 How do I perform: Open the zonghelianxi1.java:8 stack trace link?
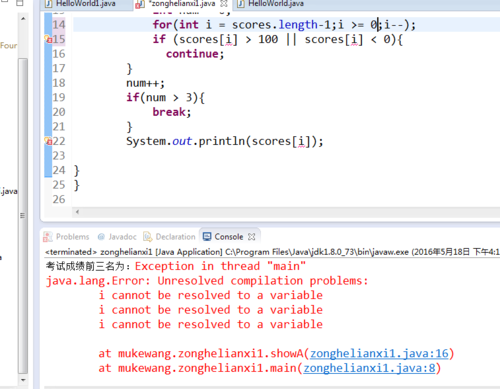point(369,368)
